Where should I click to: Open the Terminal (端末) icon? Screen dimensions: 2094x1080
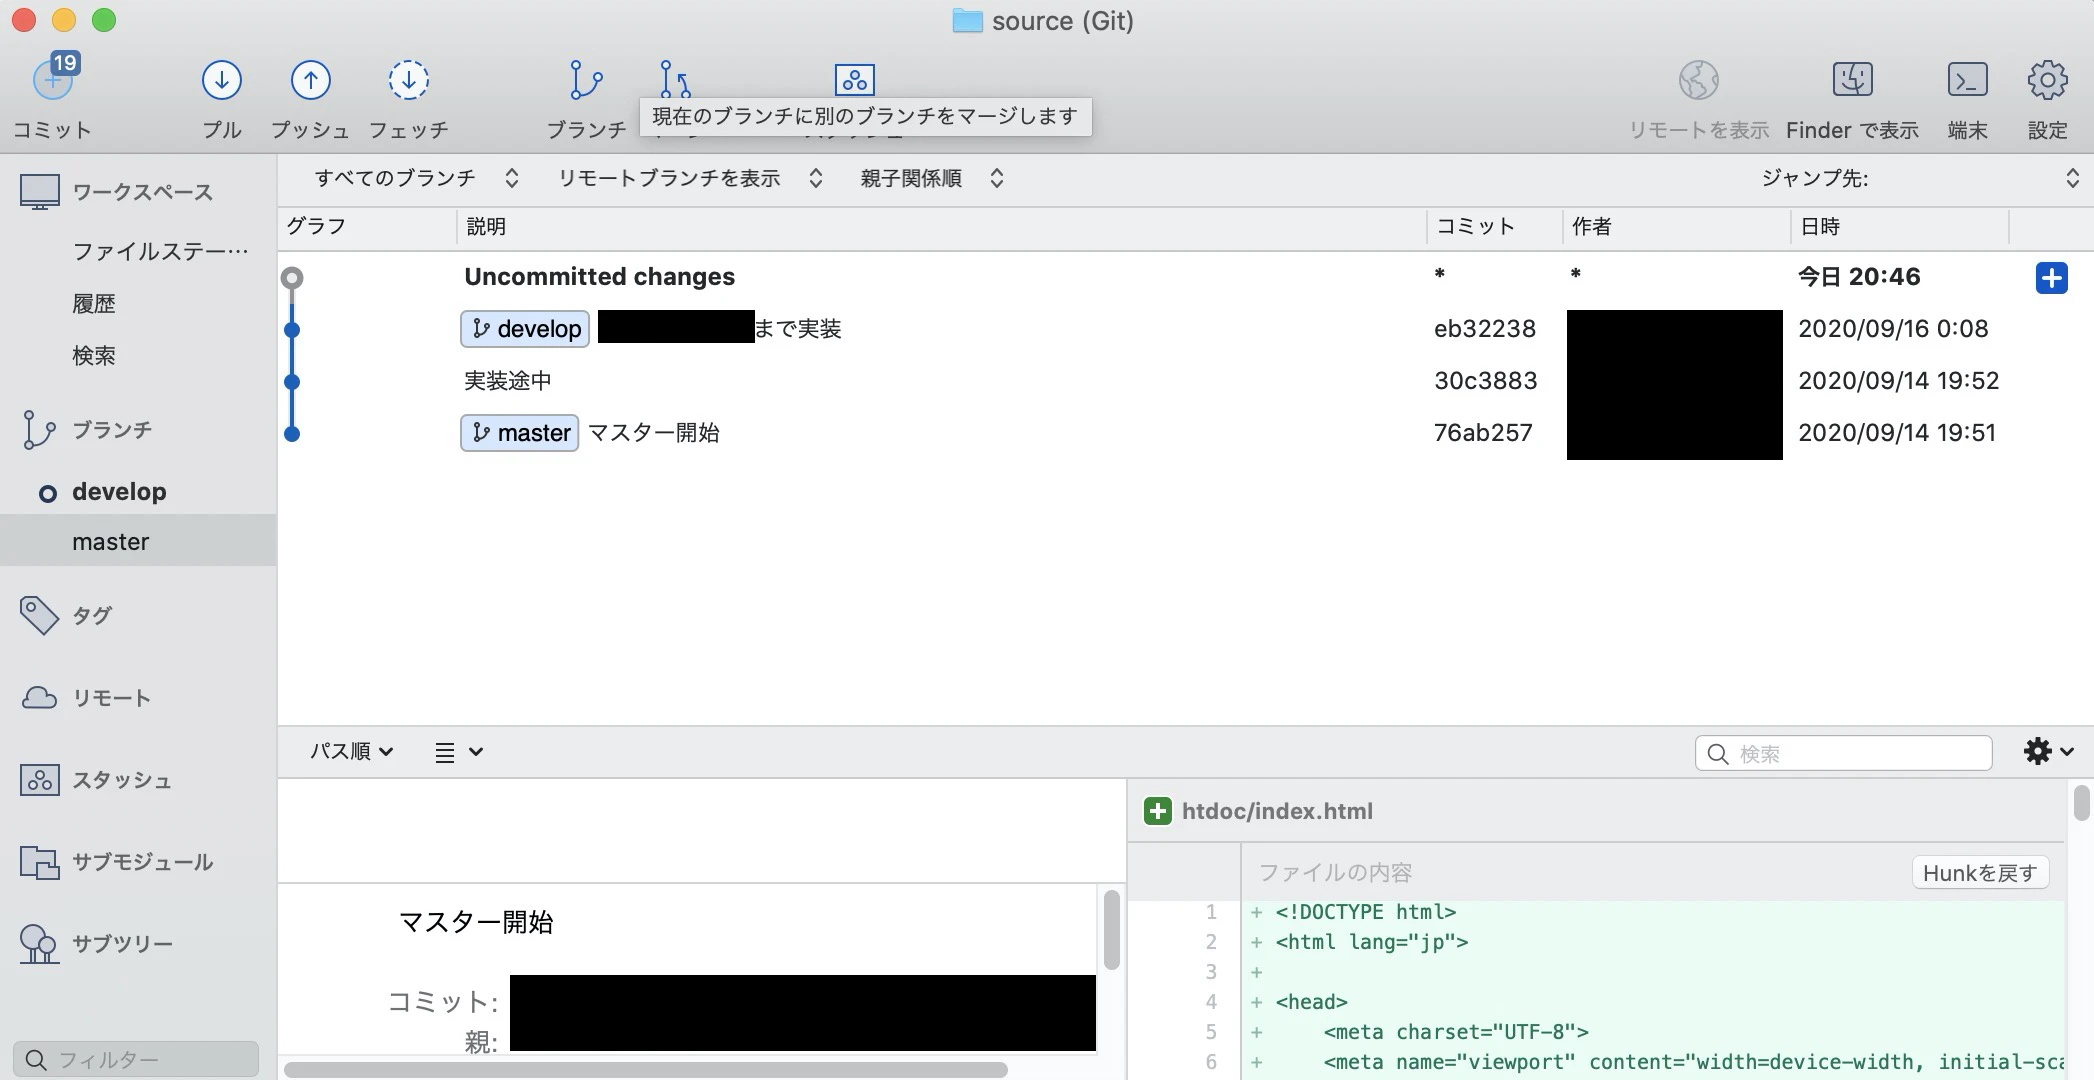coord(1967,80)
